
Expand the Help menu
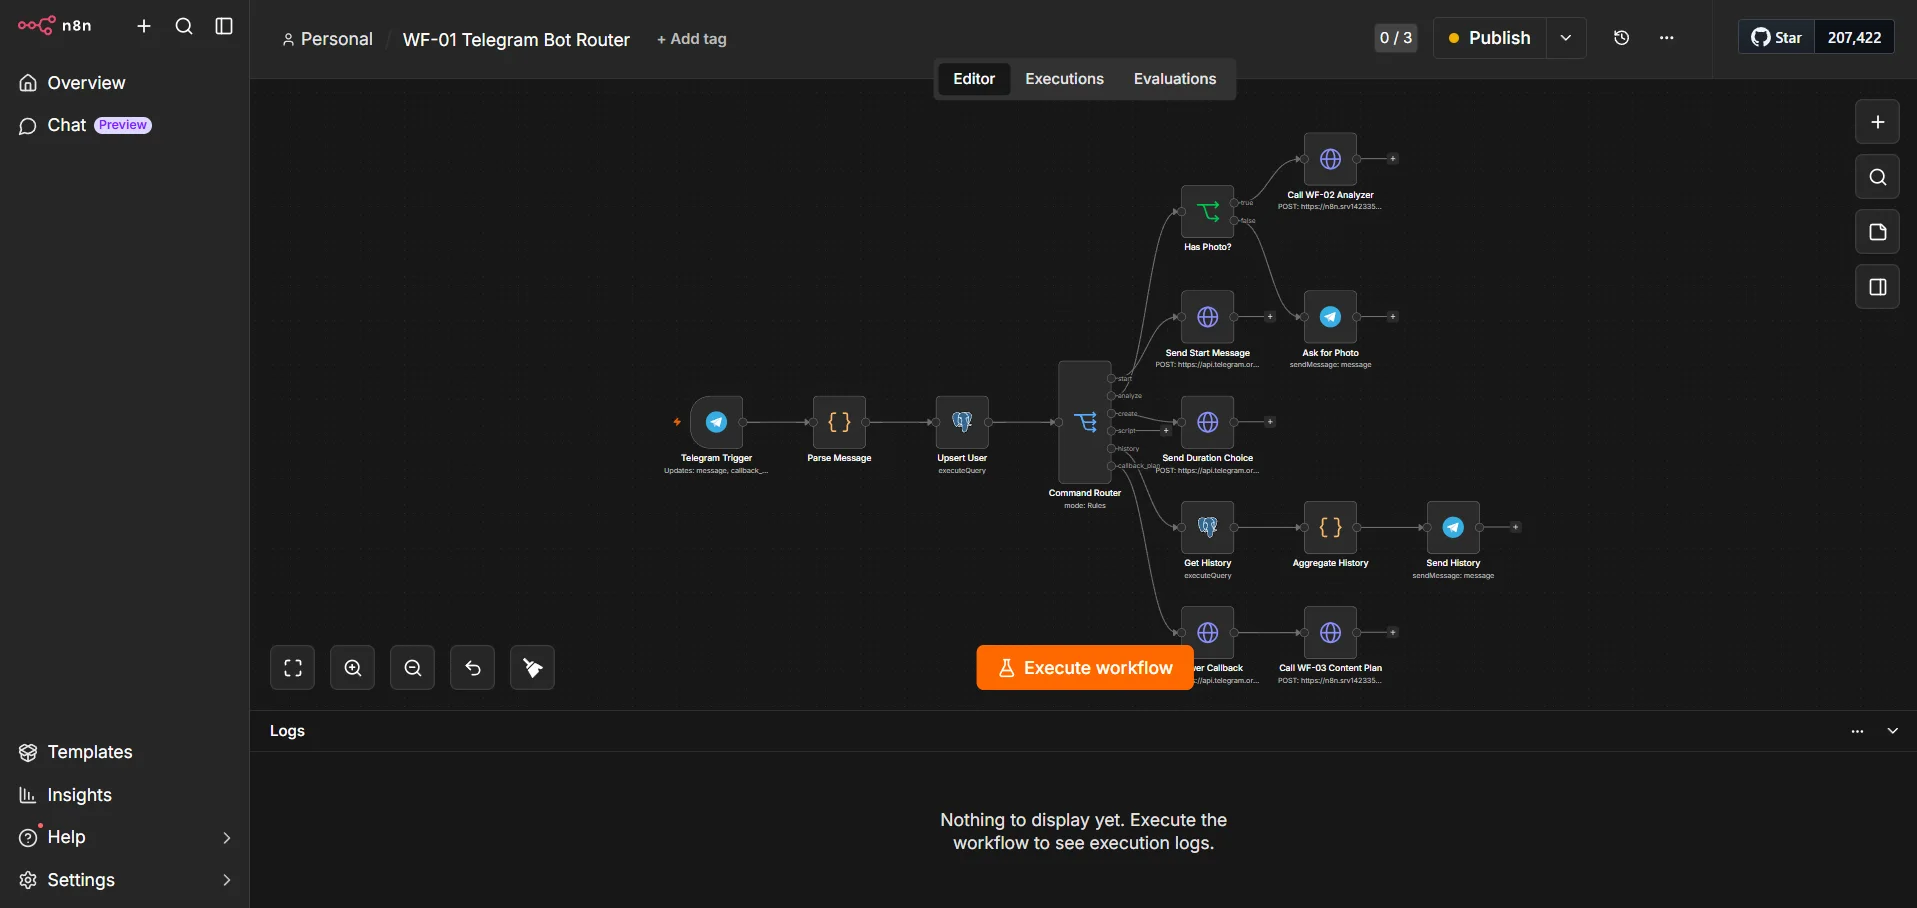125,837
